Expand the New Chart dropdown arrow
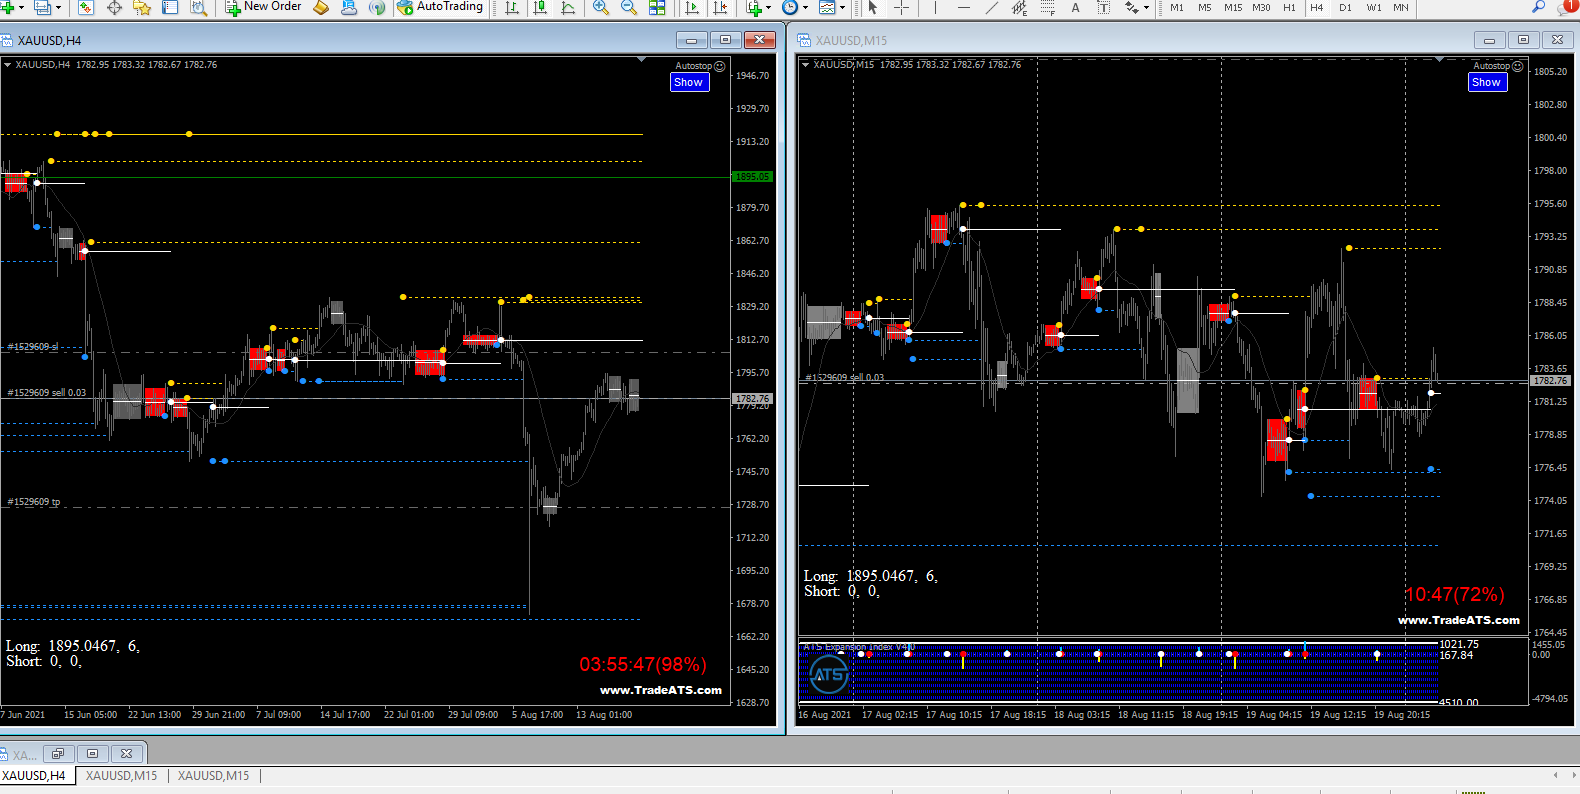This screenshot has height=794, width=1580. coord(22,7)
